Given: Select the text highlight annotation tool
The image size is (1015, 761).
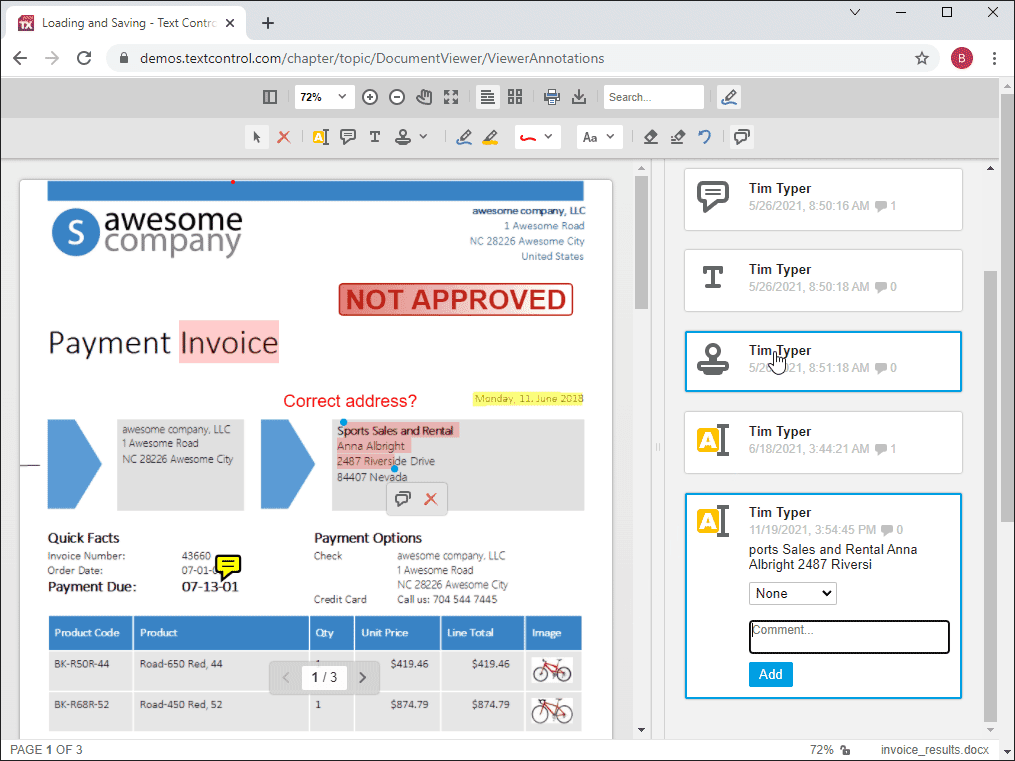Looking at the screenshot, I should 321,137.
